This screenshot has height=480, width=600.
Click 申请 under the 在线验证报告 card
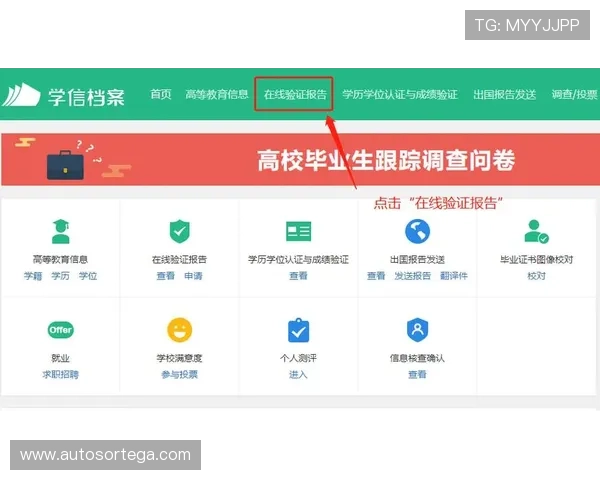click(193, 276)
